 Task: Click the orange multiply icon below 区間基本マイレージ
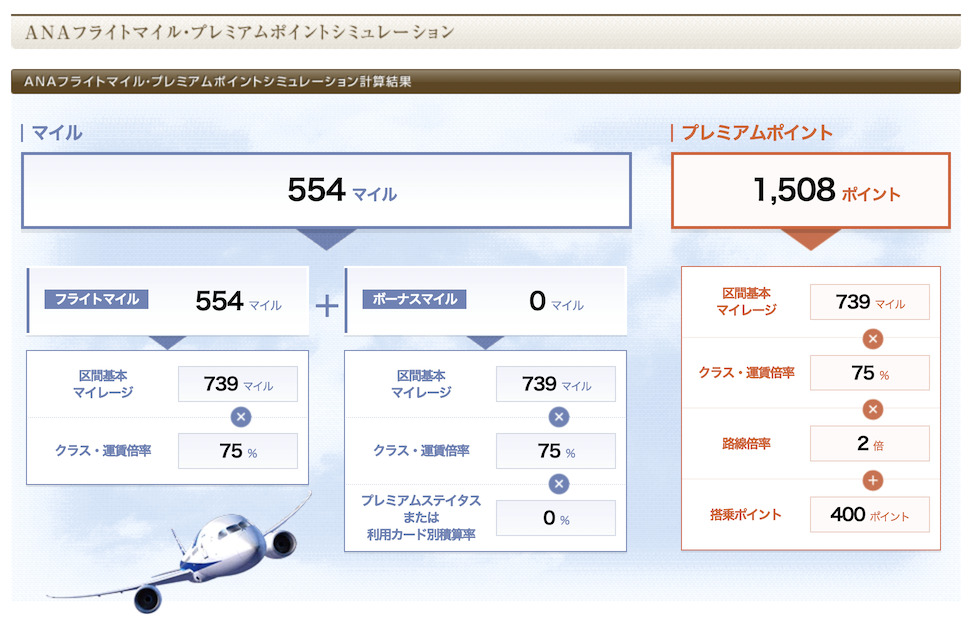click(x=873, y=338)
